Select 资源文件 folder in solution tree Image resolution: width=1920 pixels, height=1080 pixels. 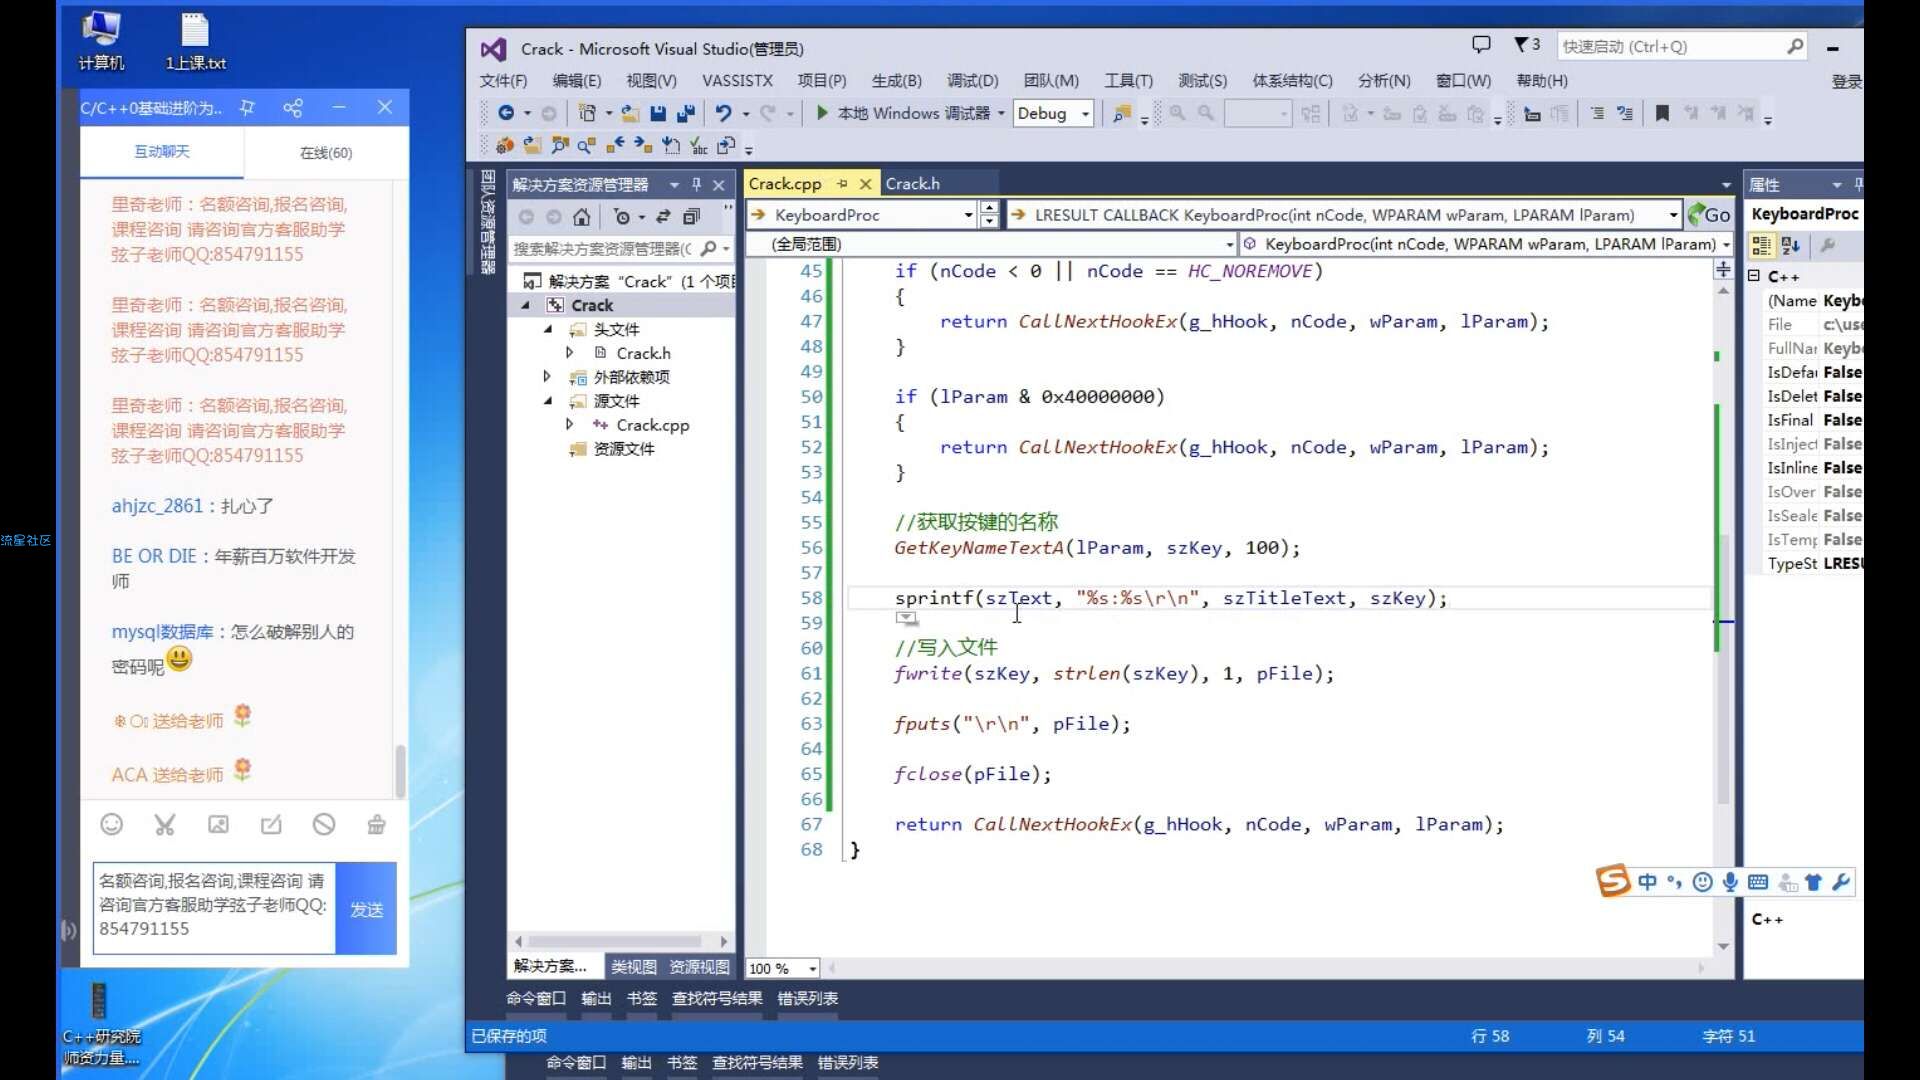click(x=623, y=449)
